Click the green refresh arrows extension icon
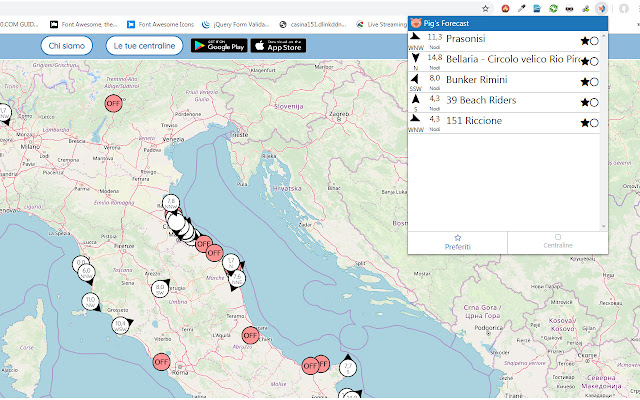This screenshot has width=640, height=400. click(x=553, y=8)
